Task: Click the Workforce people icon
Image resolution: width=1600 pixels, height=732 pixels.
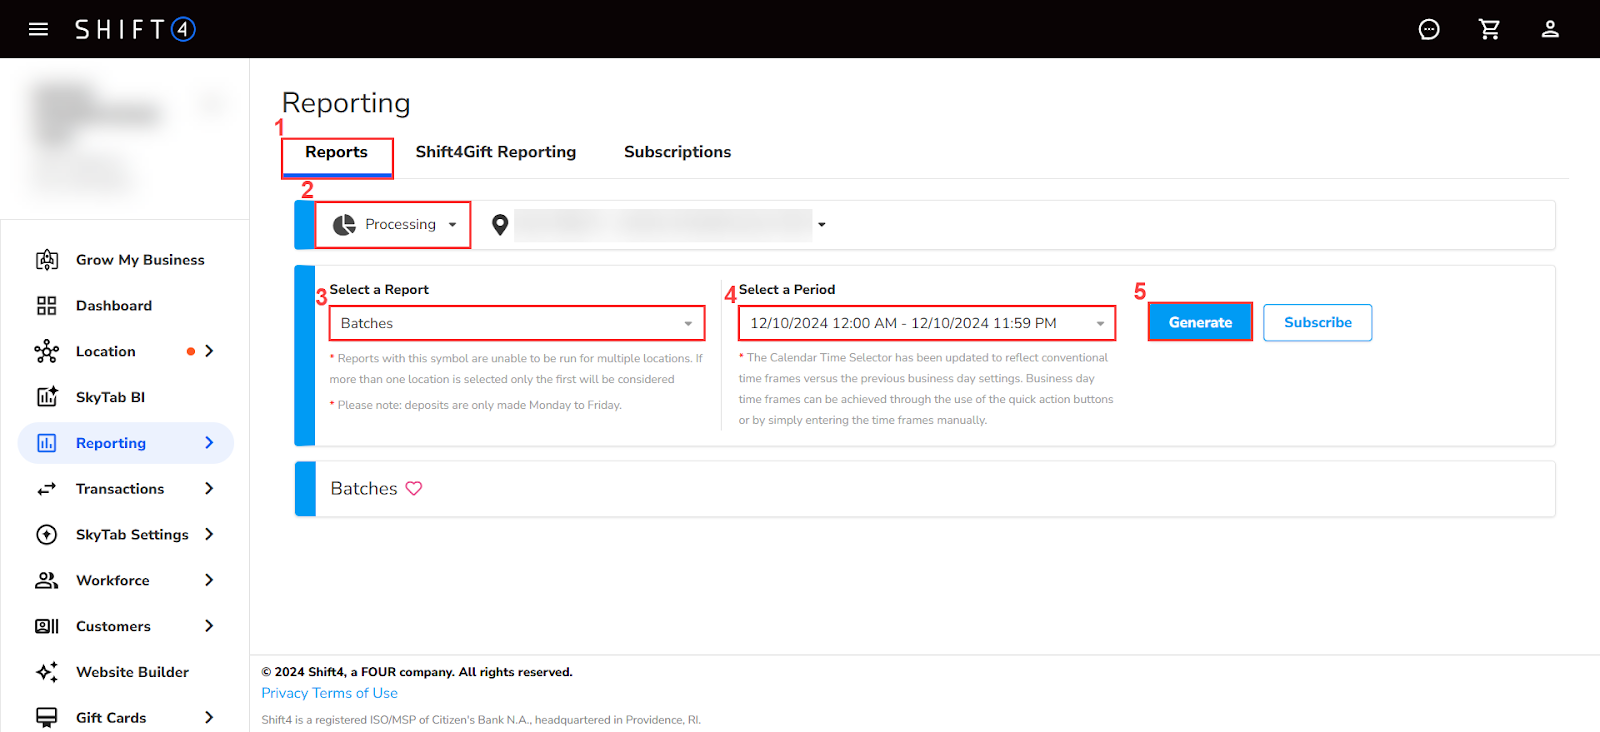Action: (47, 580)
